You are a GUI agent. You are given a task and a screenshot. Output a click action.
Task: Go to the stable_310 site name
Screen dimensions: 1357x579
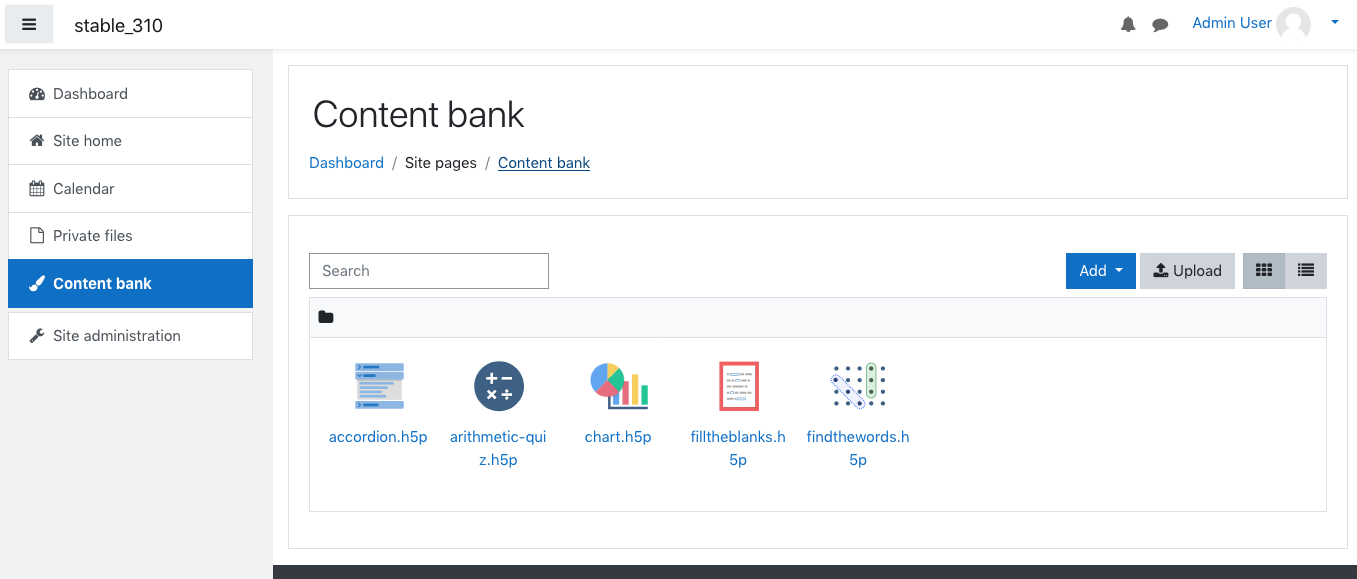[x=118, y=26]
